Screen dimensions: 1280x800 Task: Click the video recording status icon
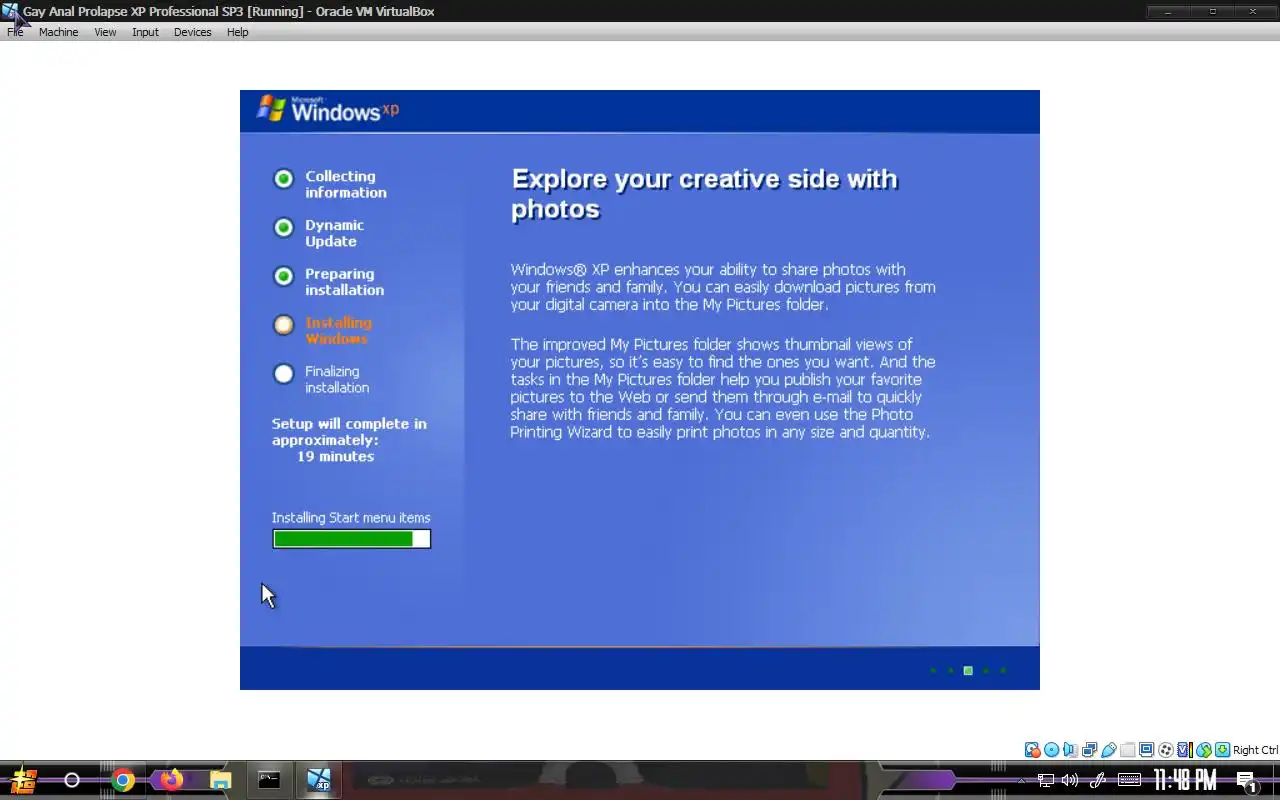1165,750
